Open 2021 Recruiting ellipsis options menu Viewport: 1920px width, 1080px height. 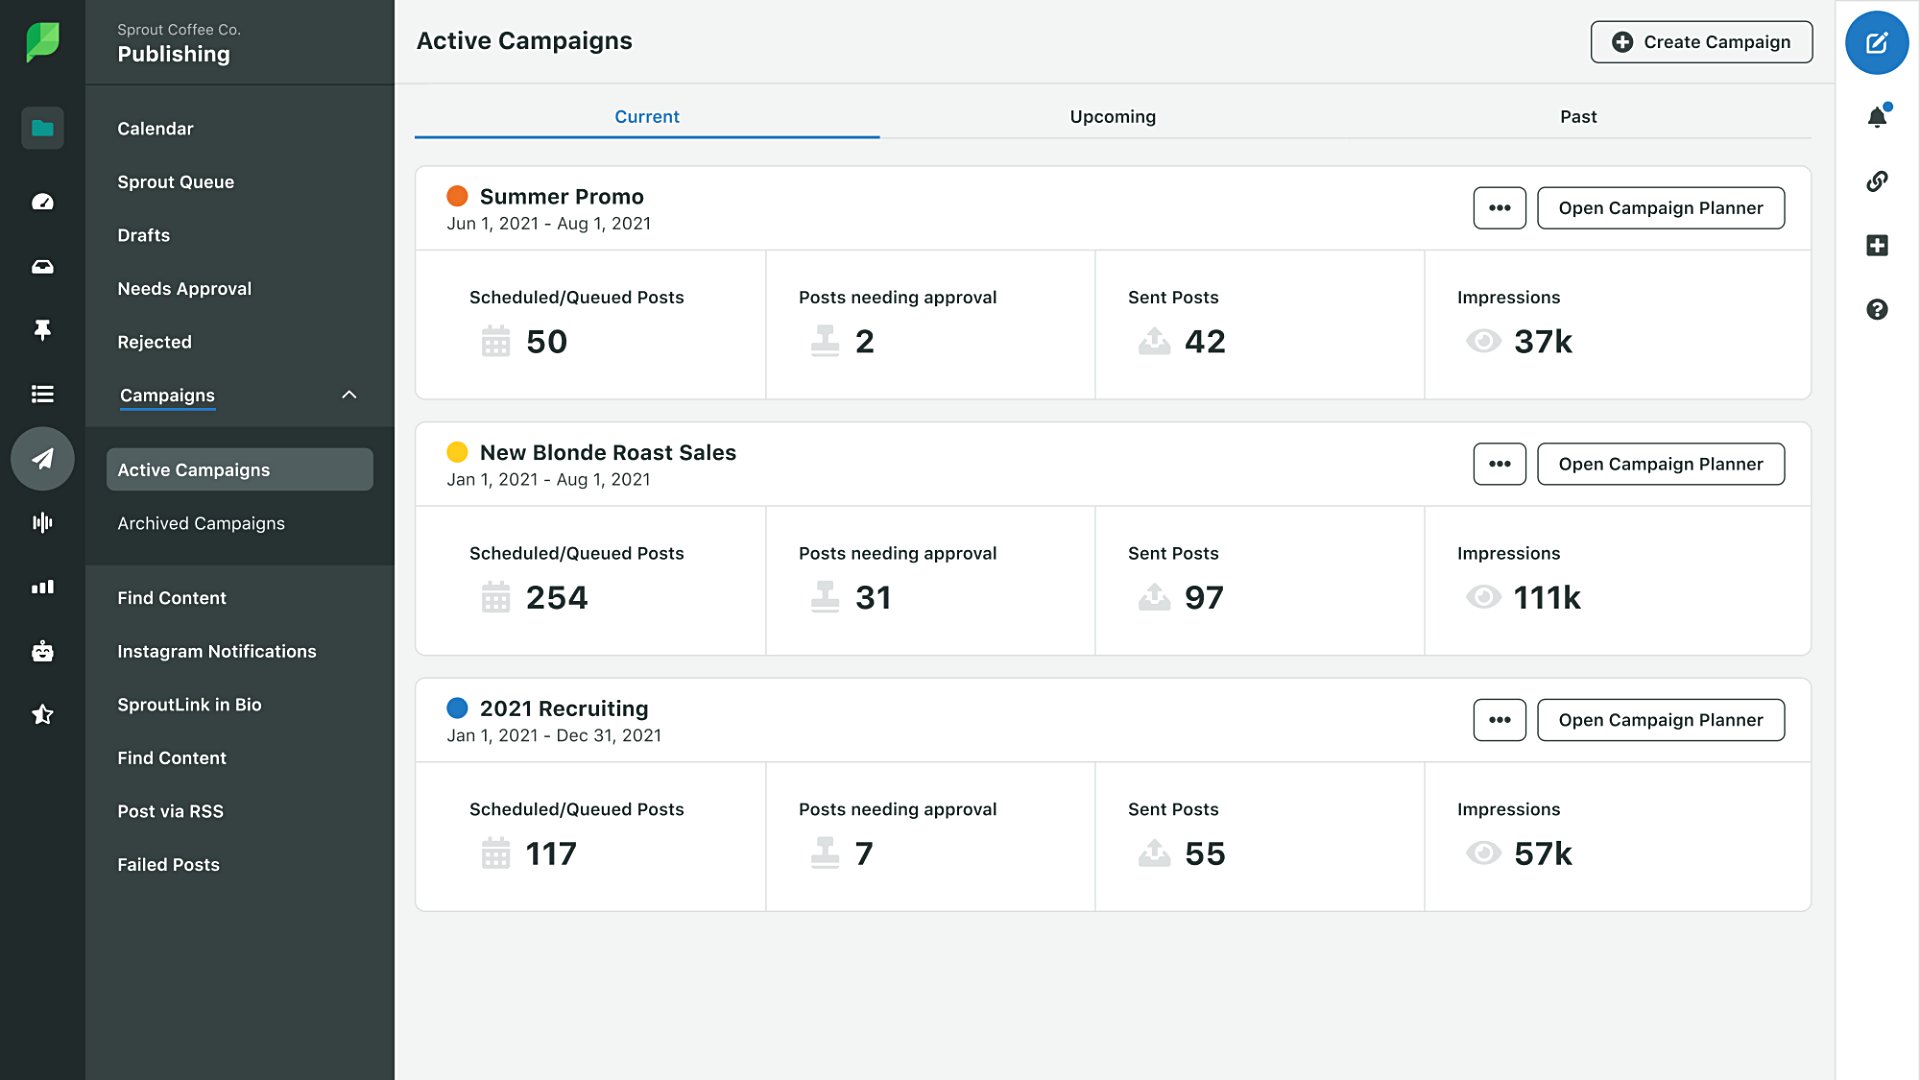coord(1499,720)
